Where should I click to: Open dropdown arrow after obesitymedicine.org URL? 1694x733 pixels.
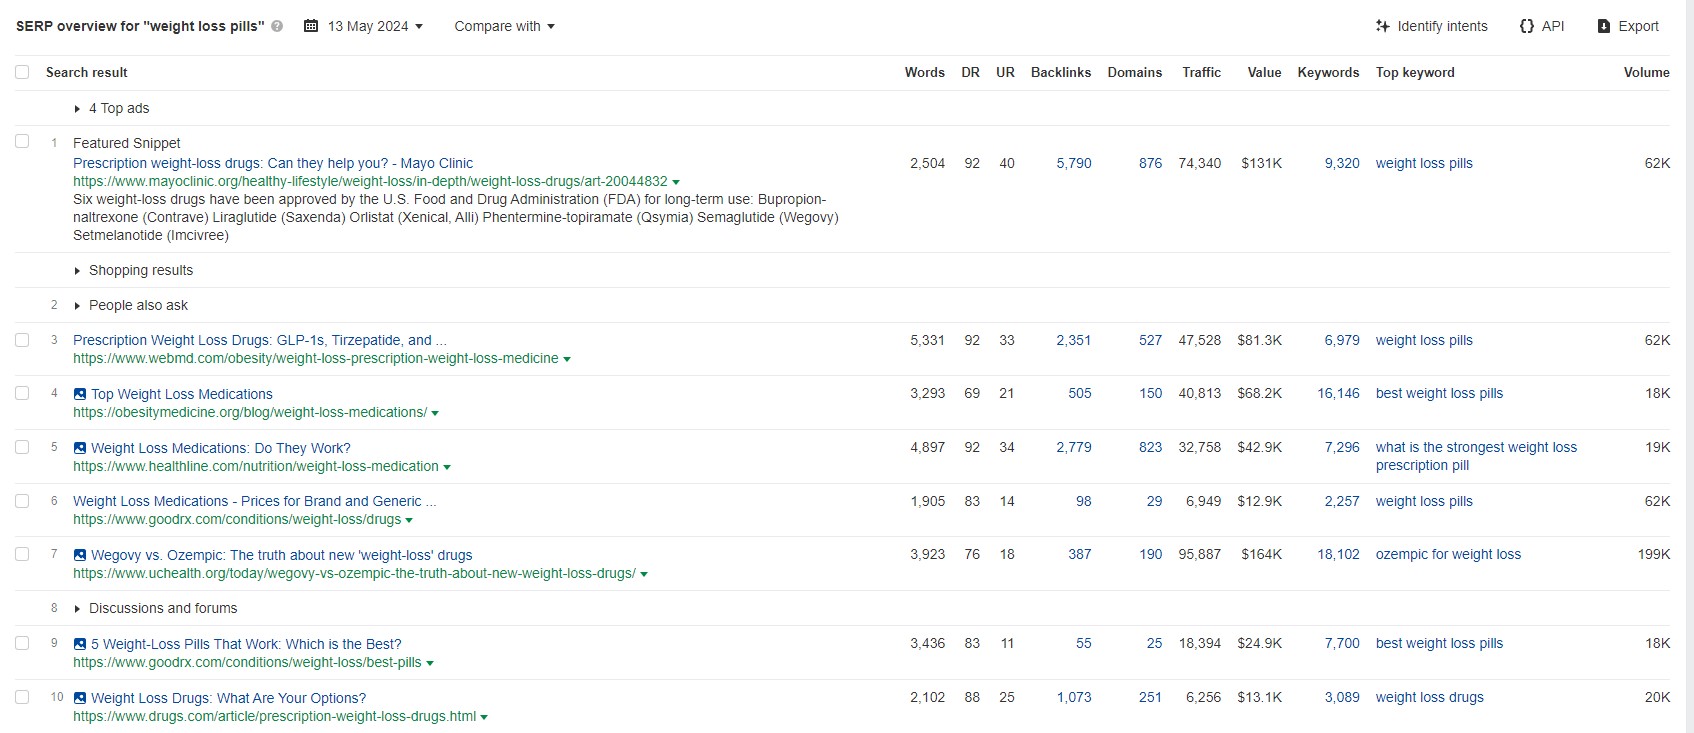pos(435,413)
